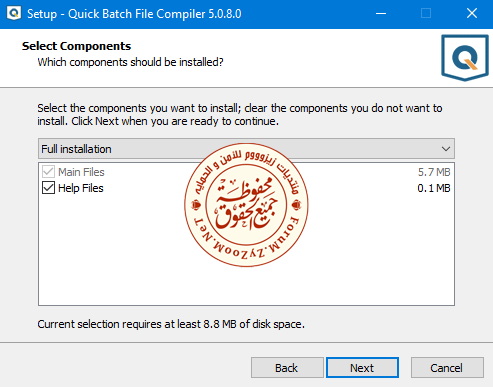Close the setup window
Viewport: 493px width, 387px height.
[x=472, y=14]
